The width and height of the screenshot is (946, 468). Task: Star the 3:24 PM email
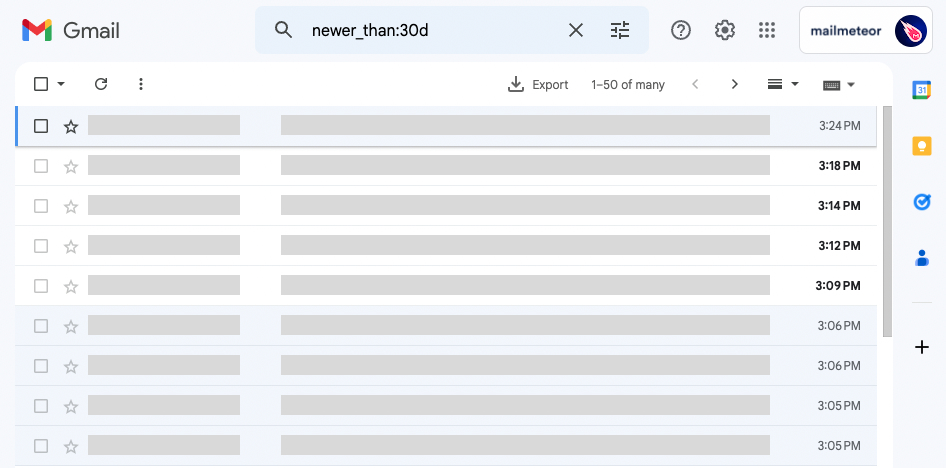click(71, 126)
